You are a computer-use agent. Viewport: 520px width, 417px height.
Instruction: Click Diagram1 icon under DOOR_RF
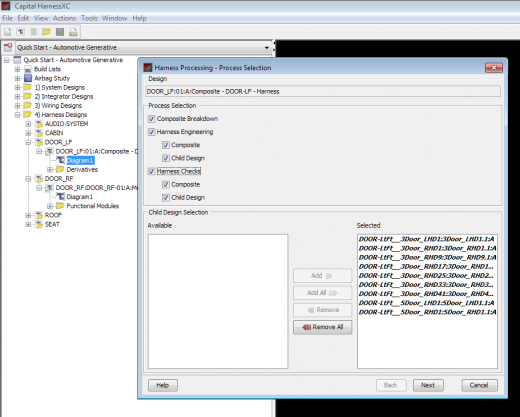click(60, 197)
